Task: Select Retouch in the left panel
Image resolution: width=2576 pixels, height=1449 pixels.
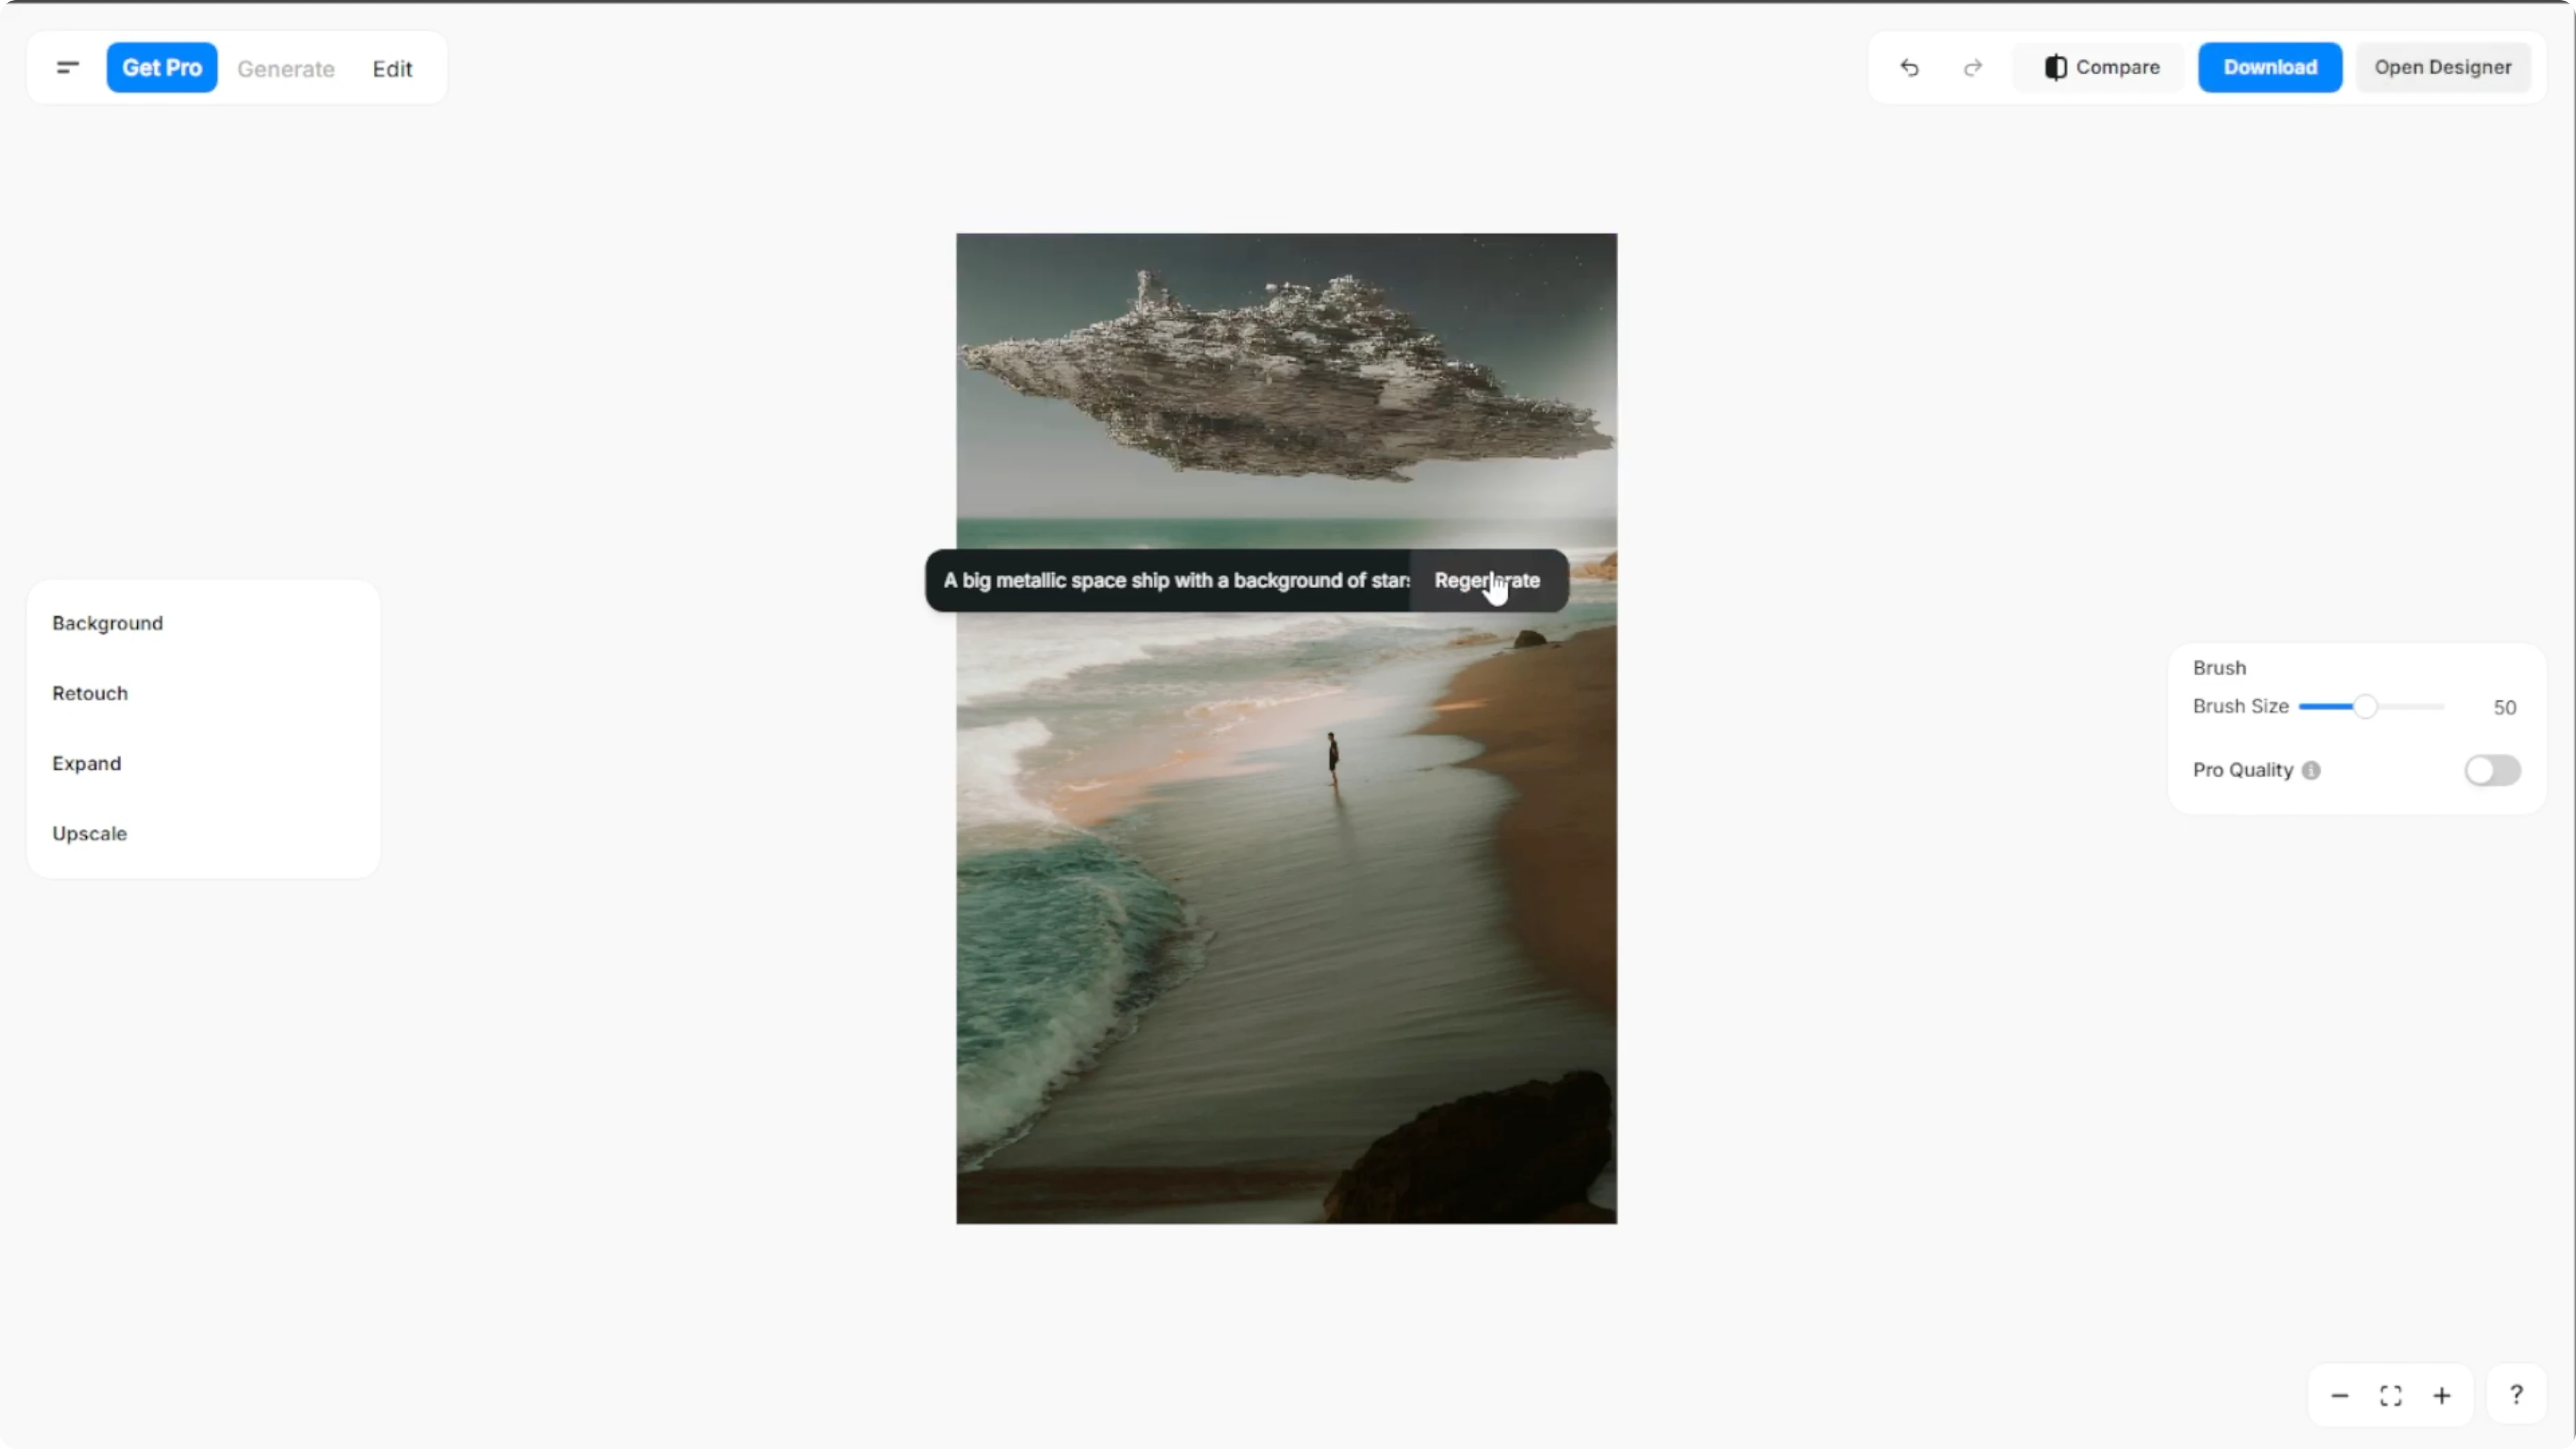Action: [x=90, y=693]
